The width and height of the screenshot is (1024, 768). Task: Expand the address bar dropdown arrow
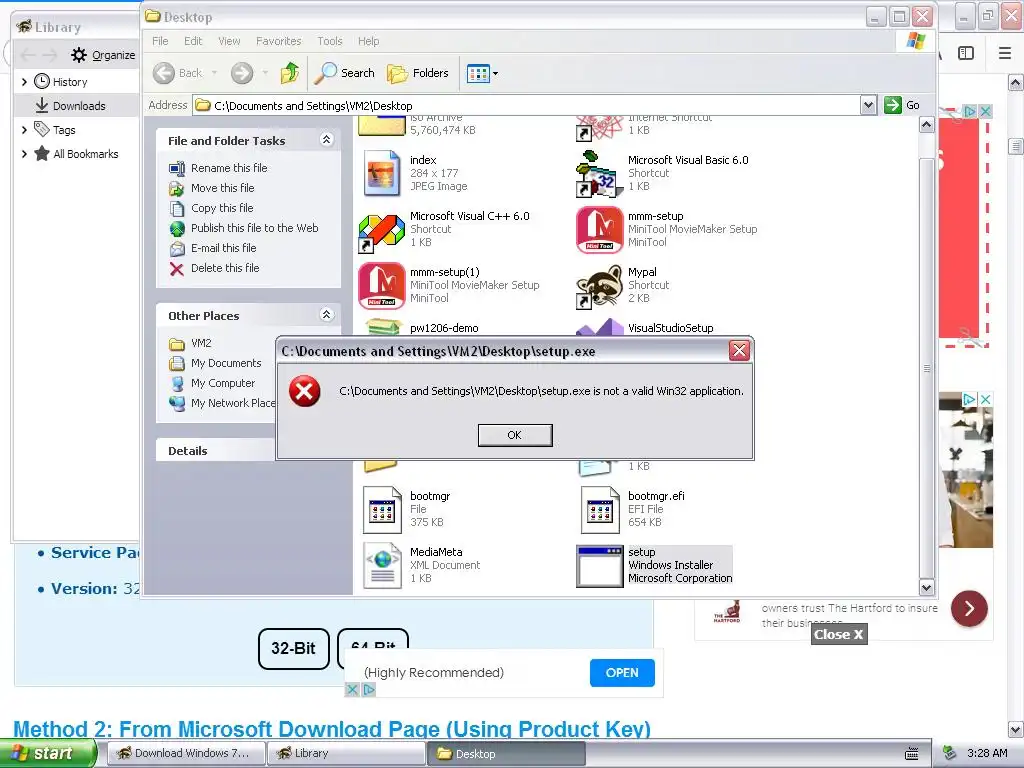pos(868,105)
